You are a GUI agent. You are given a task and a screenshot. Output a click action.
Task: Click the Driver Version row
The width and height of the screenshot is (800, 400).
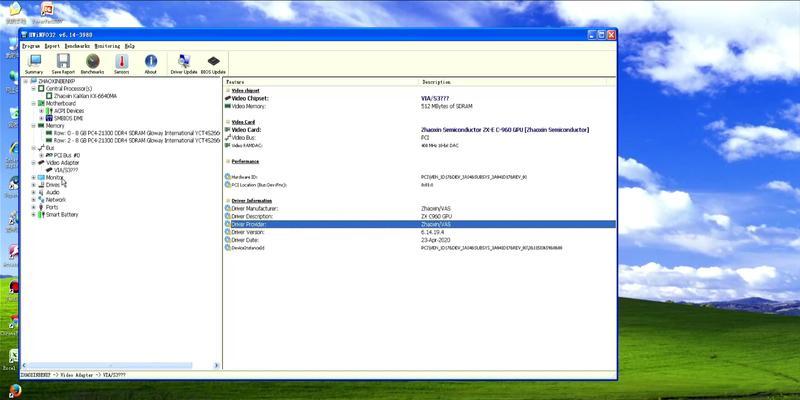pyautogui.click(x=419, y=232)
